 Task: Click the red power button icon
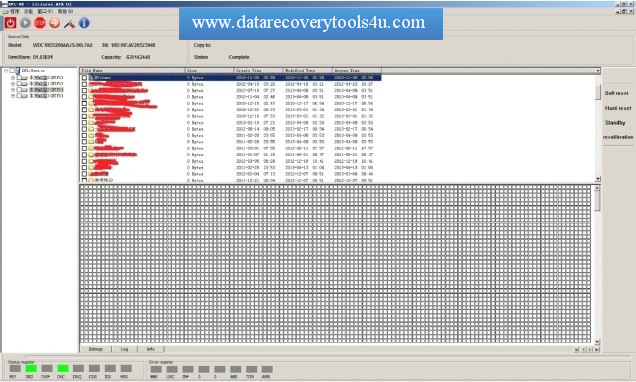click(x=11, y=23)
